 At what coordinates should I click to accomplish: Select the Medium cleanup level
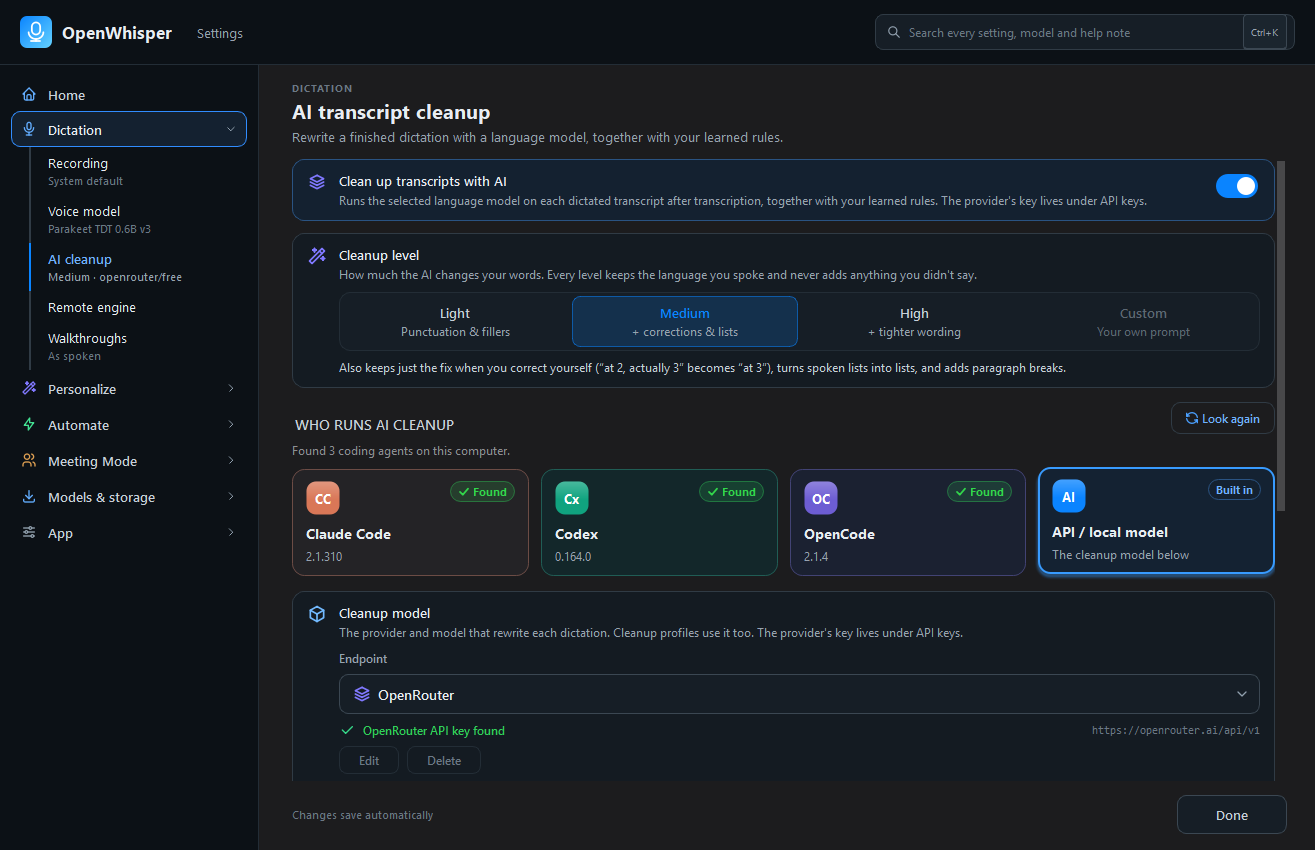(x=685, y=322)
